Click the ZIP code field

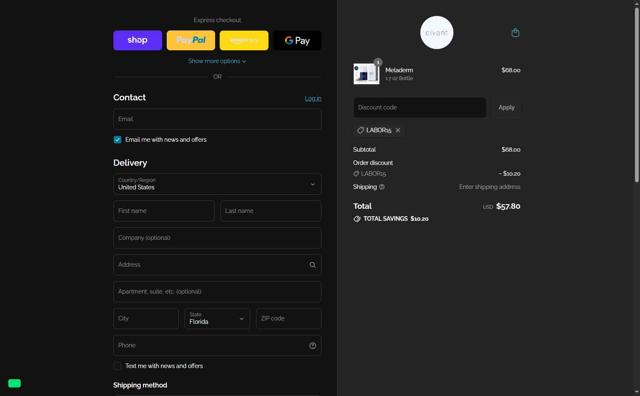coord(289,318)
